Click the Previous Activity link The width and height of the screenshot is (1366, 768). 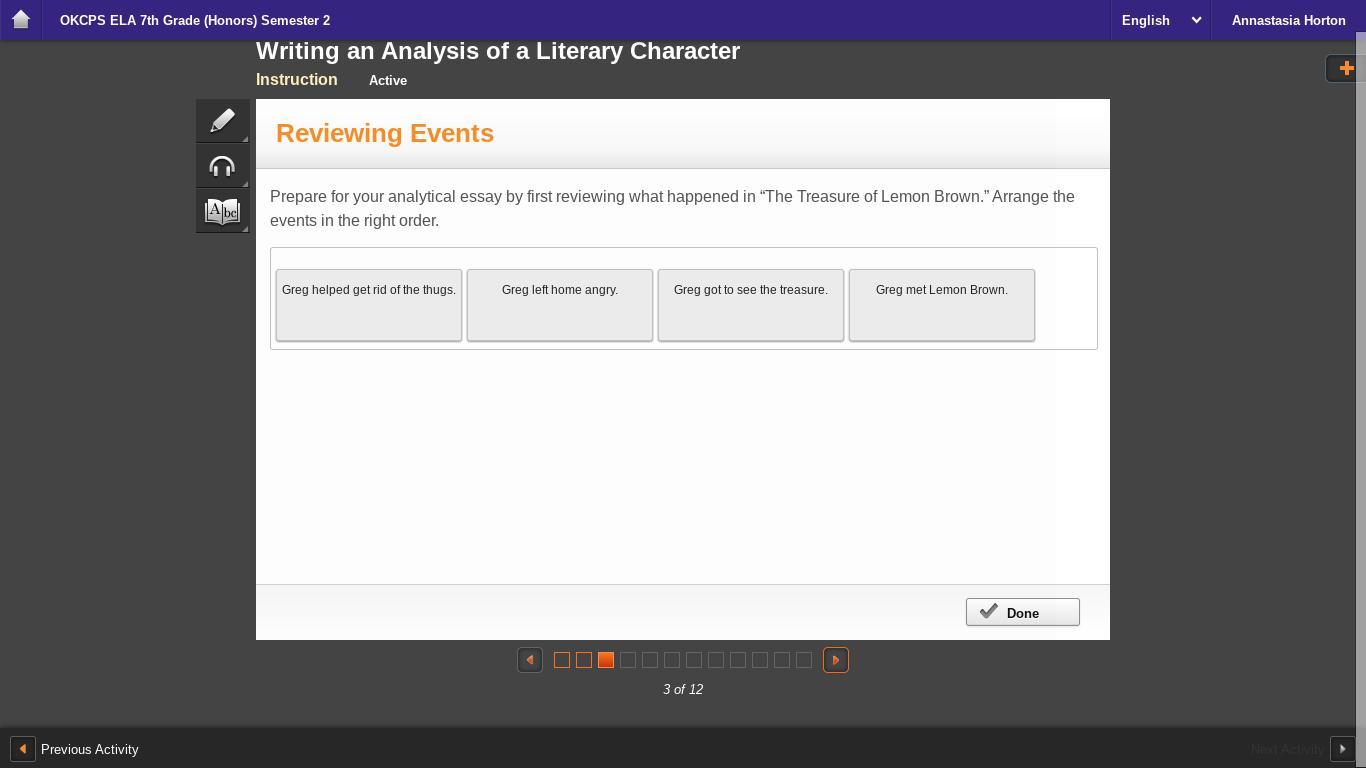coord(90,749)
